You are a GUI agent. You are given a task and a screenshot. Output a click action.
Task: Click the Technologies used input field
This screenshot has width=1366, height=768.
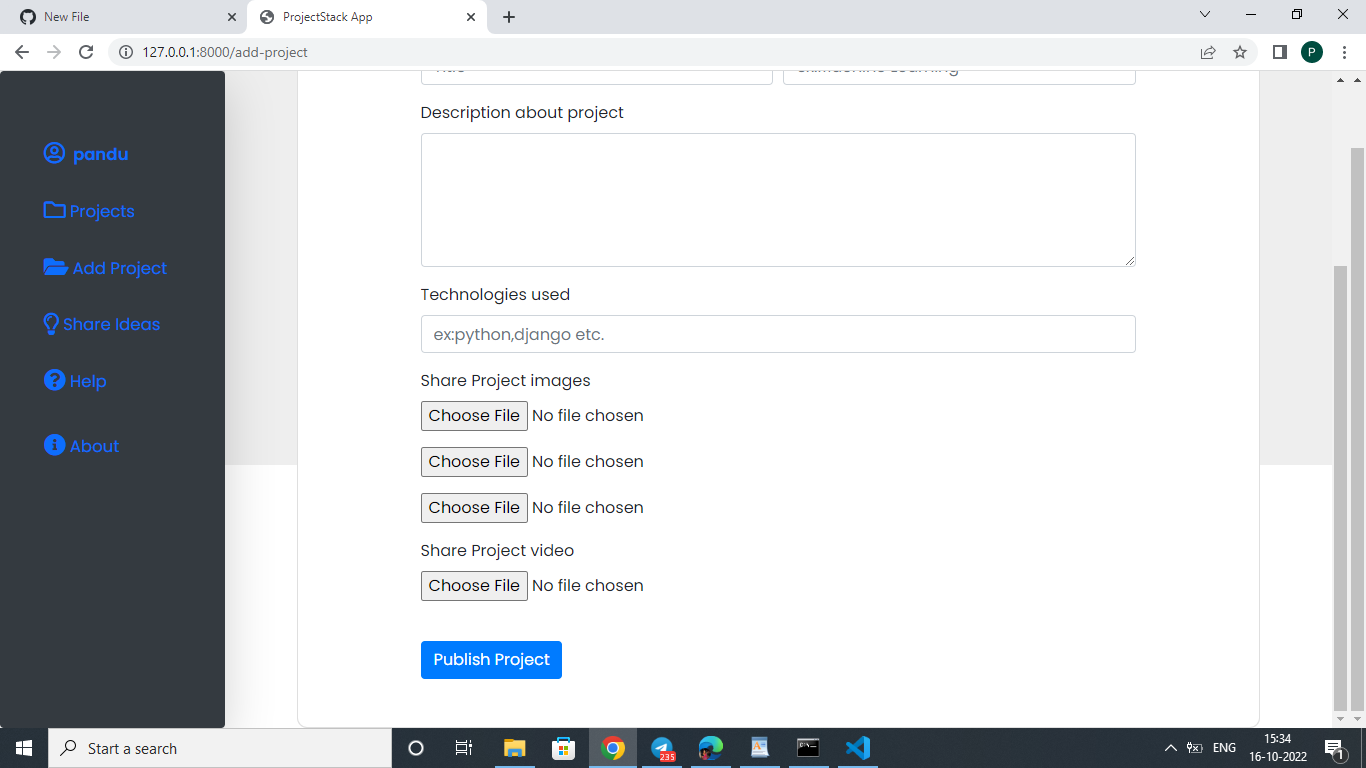pyautogui.click(x=778, y=333)
